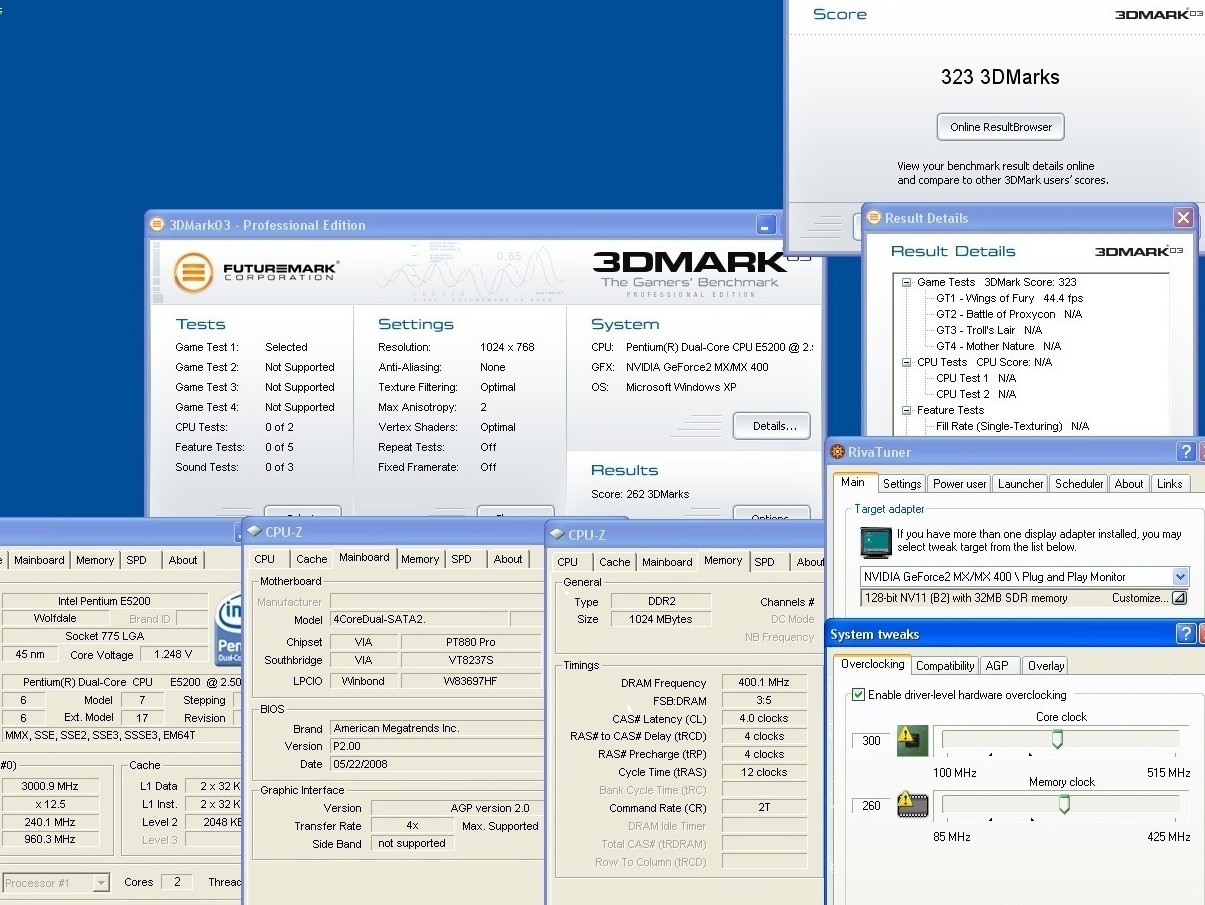Select CPU Test 1 row in Result Details
The image size is (1205, 905).
pyautogui.click(x=976, y=378)
